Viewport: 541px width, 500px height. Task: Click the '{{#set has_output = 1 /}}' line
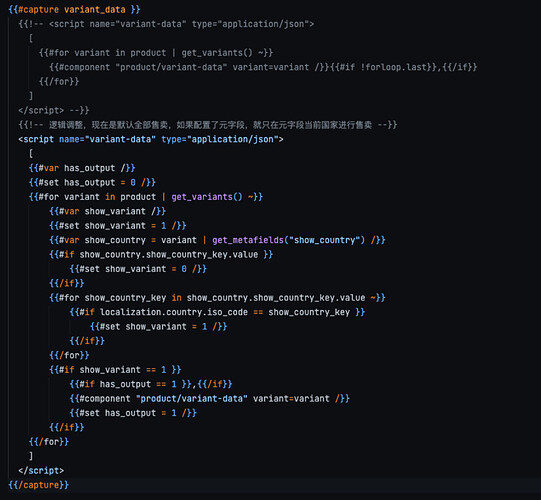(x=133, y=413)
